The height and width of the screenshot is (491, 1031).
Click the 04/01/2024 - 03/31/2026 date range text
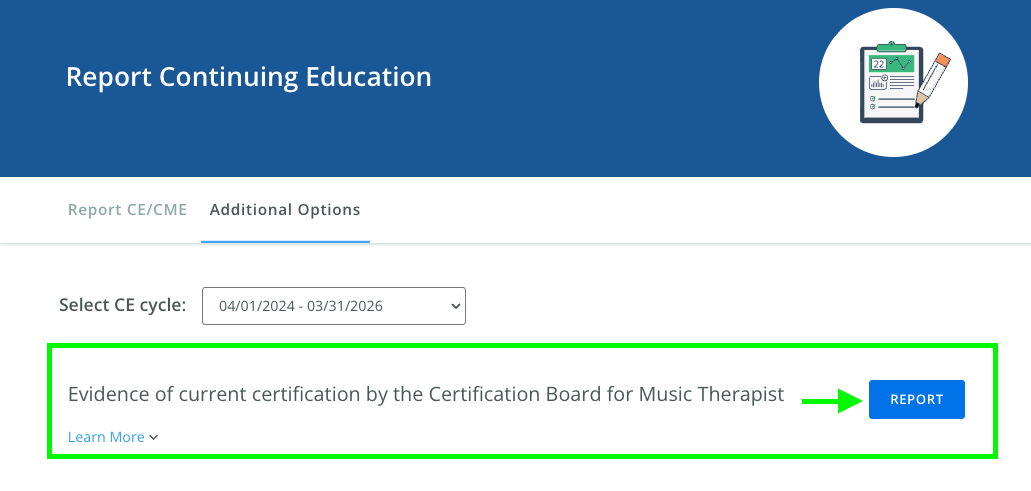click(x=301, y=306)
